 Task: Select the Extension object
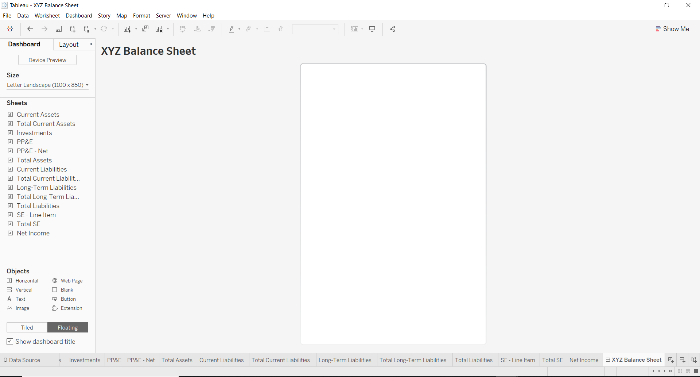point(67,308)
